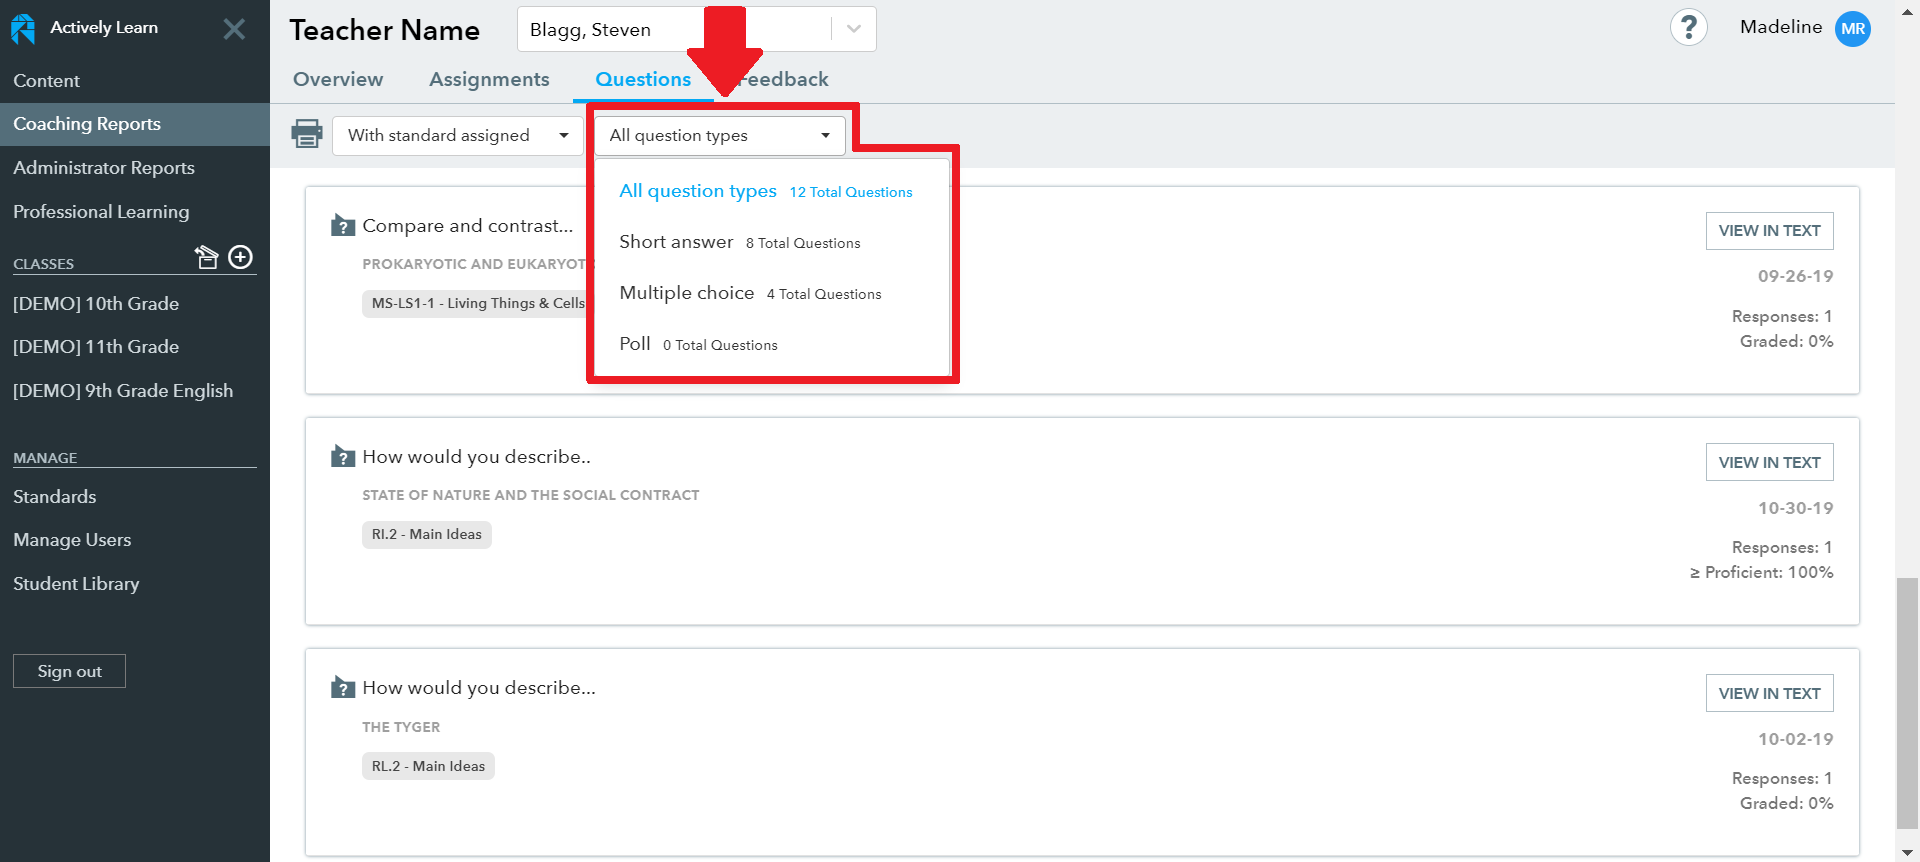Click the scrollbar down arrow
The width and height of the screenshot is (1920, 862).
tap(1908, 852)
